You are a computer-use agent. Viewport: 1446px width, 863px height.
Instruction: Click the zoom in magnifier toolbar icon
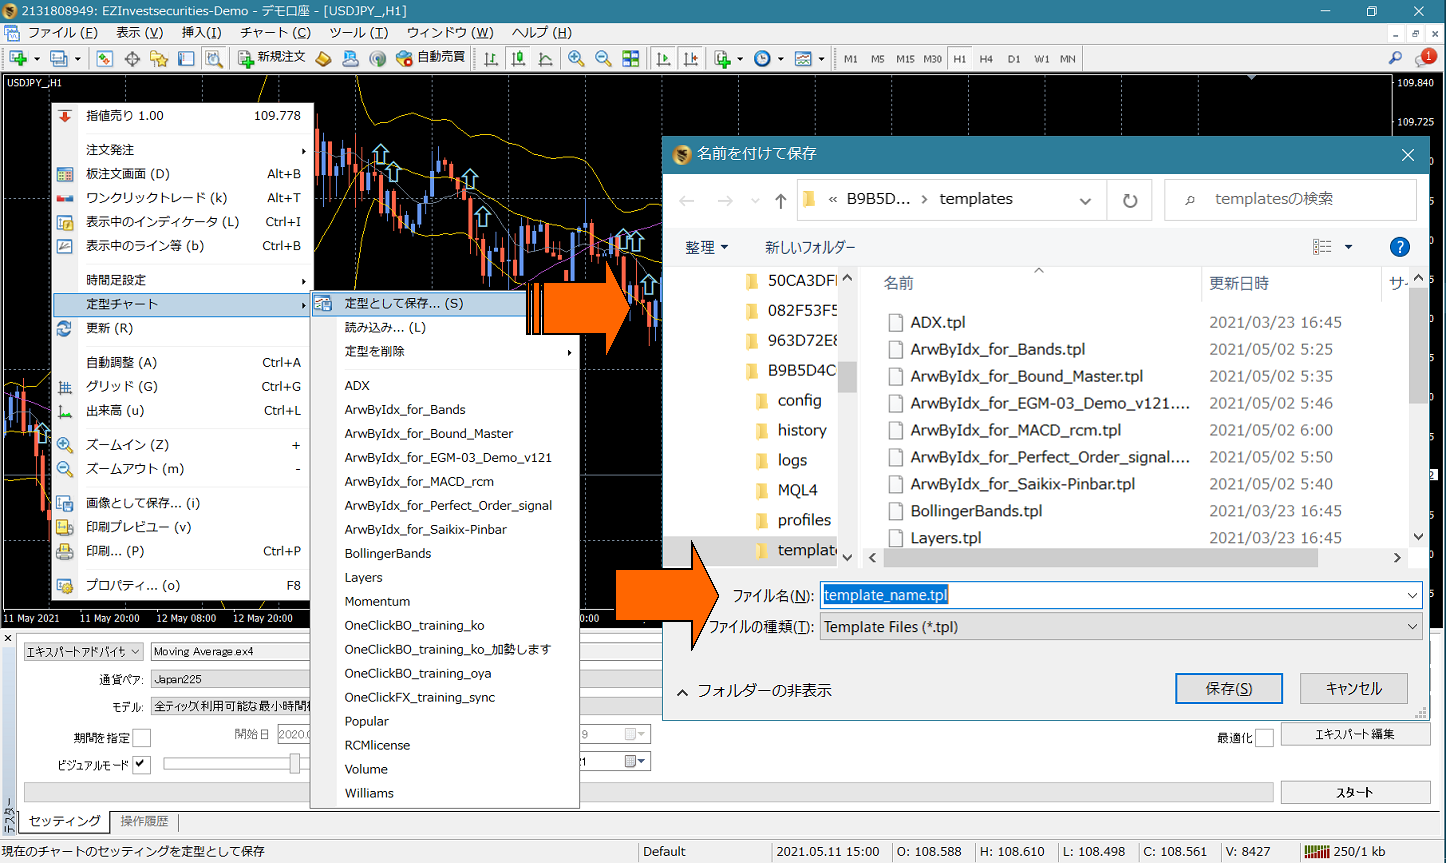(576, 59)
